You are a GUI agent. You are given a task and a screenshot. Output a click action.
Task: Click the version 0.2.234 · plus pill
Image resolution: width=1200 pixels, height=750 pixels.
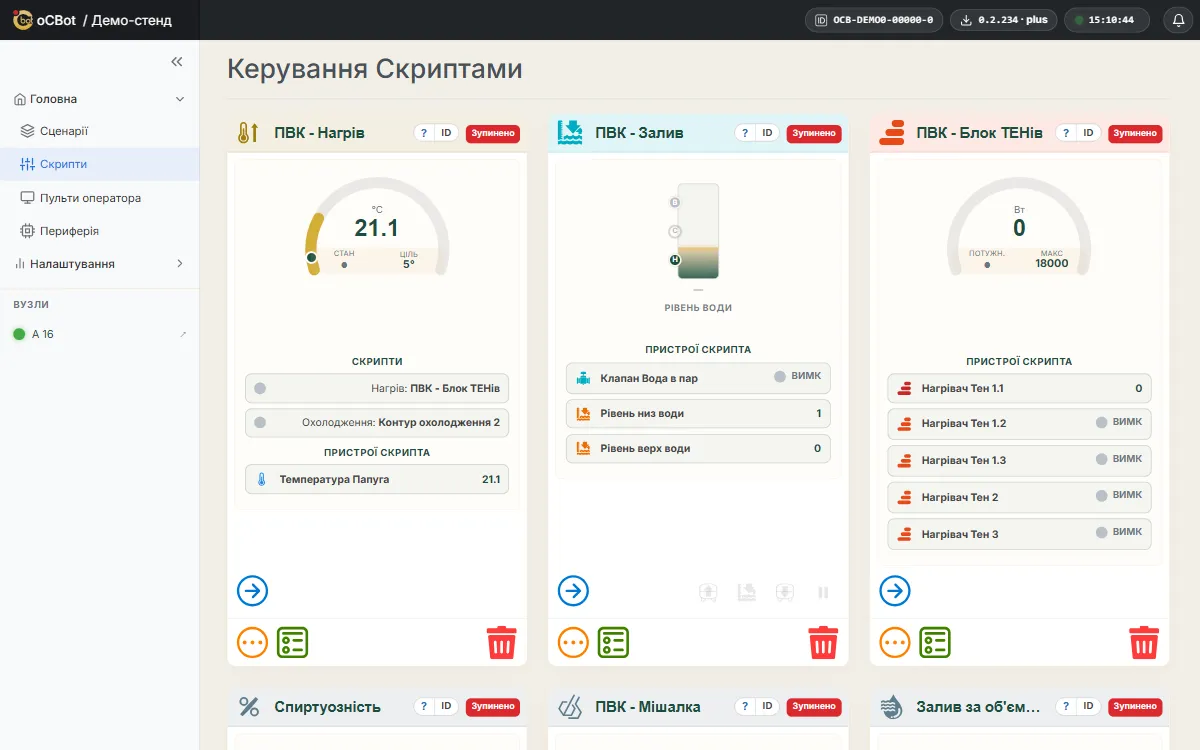point(1003,20)
